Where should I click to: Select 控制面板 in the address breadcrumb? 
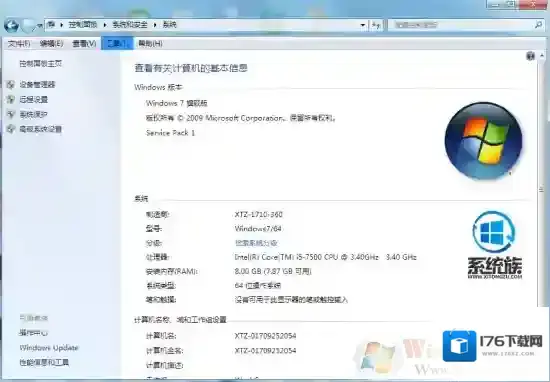(82, 25)
